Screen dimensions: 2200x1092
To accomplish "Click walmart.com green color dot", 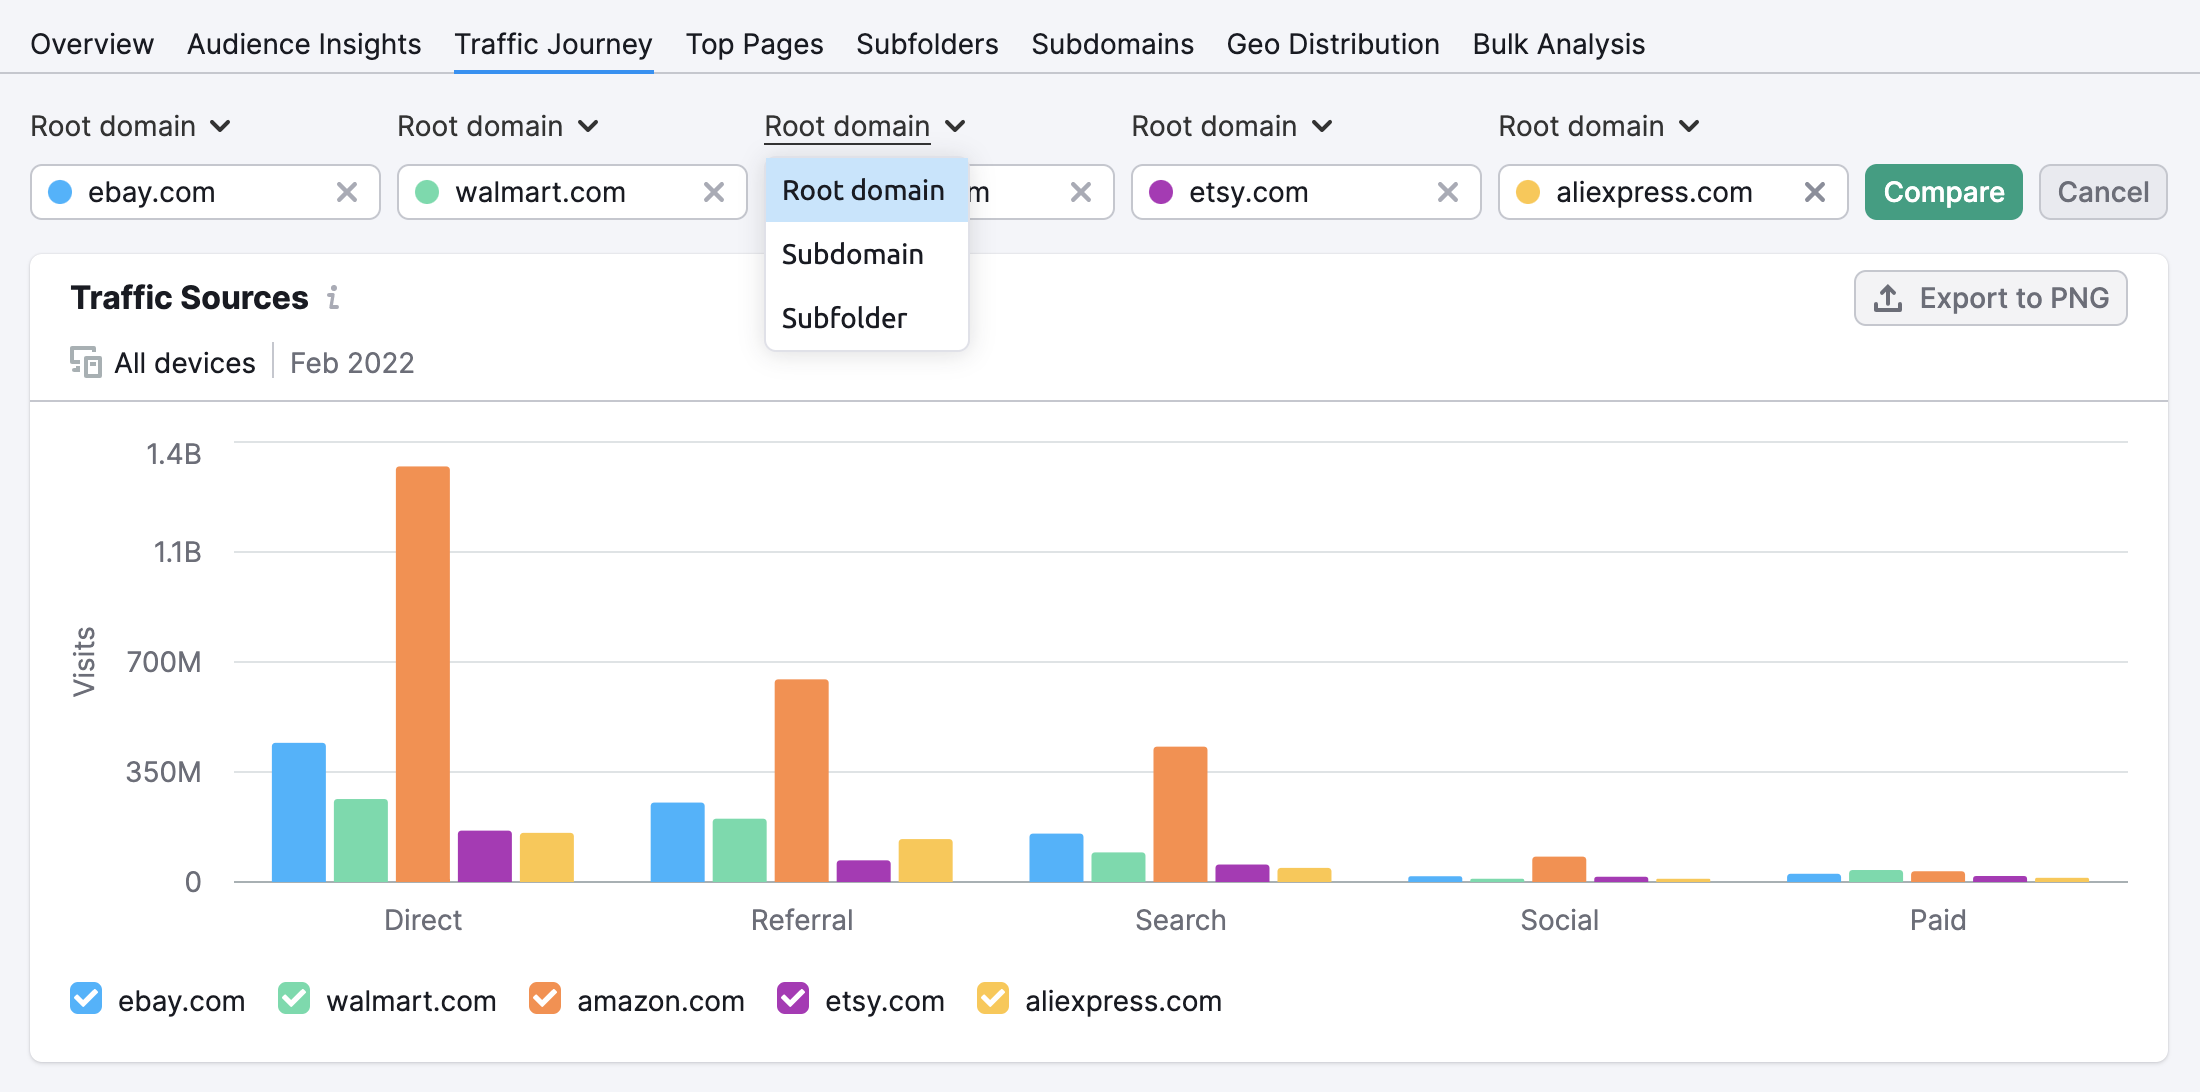I will coord(427,192).
